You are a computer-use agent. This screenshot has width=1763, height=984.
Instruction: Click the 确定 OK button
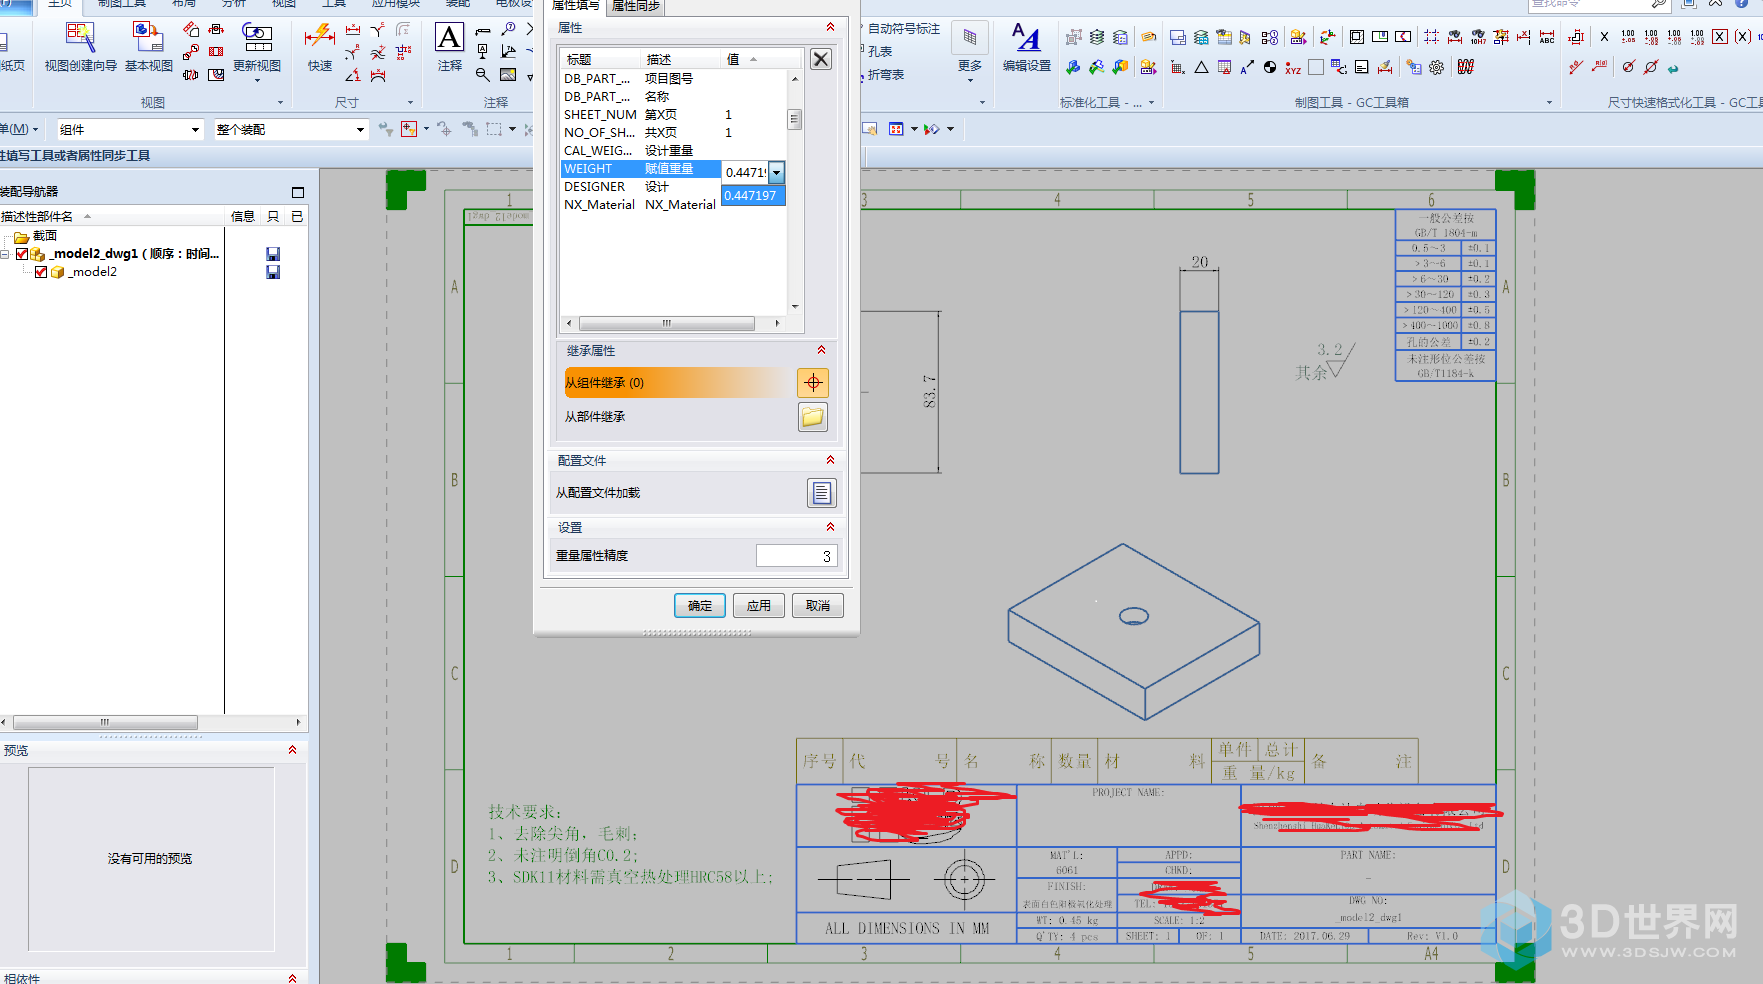click(700, 606)
